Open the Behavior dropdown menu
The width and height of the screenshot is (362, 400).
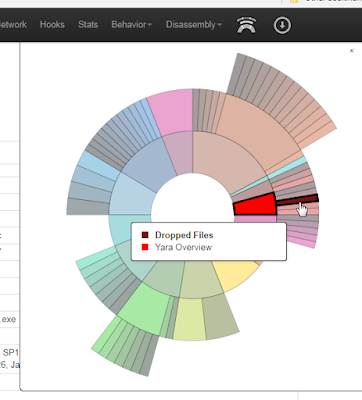[x=132, y=25]
